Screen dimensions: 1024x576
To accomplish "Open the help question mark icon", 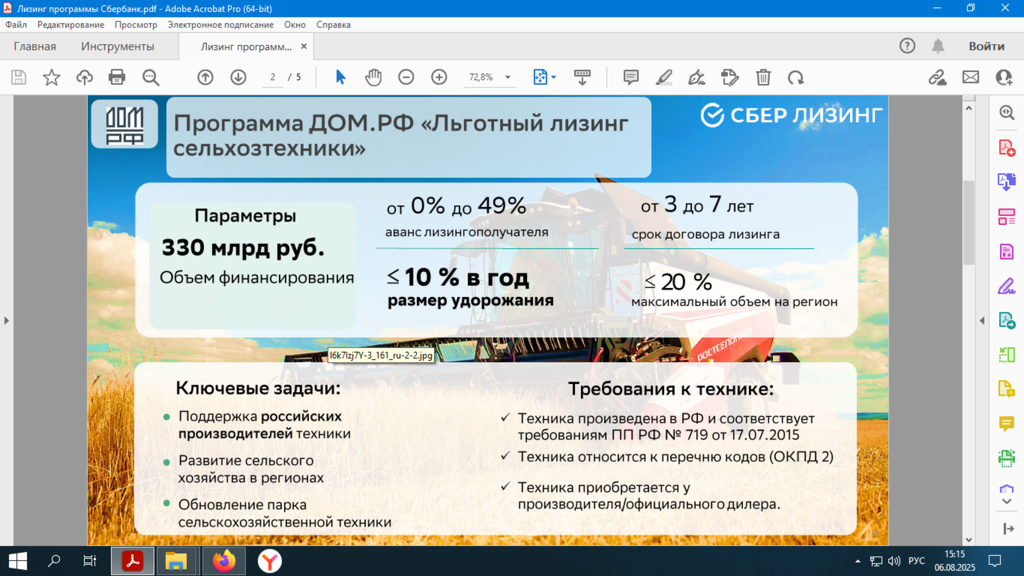I will point(907,46).
